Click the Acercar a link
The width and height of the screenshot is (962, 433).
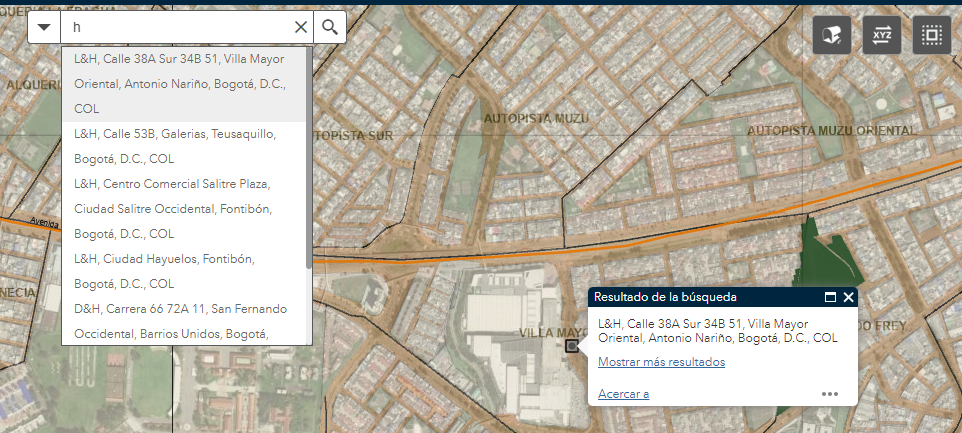click(x=623, y=394)
